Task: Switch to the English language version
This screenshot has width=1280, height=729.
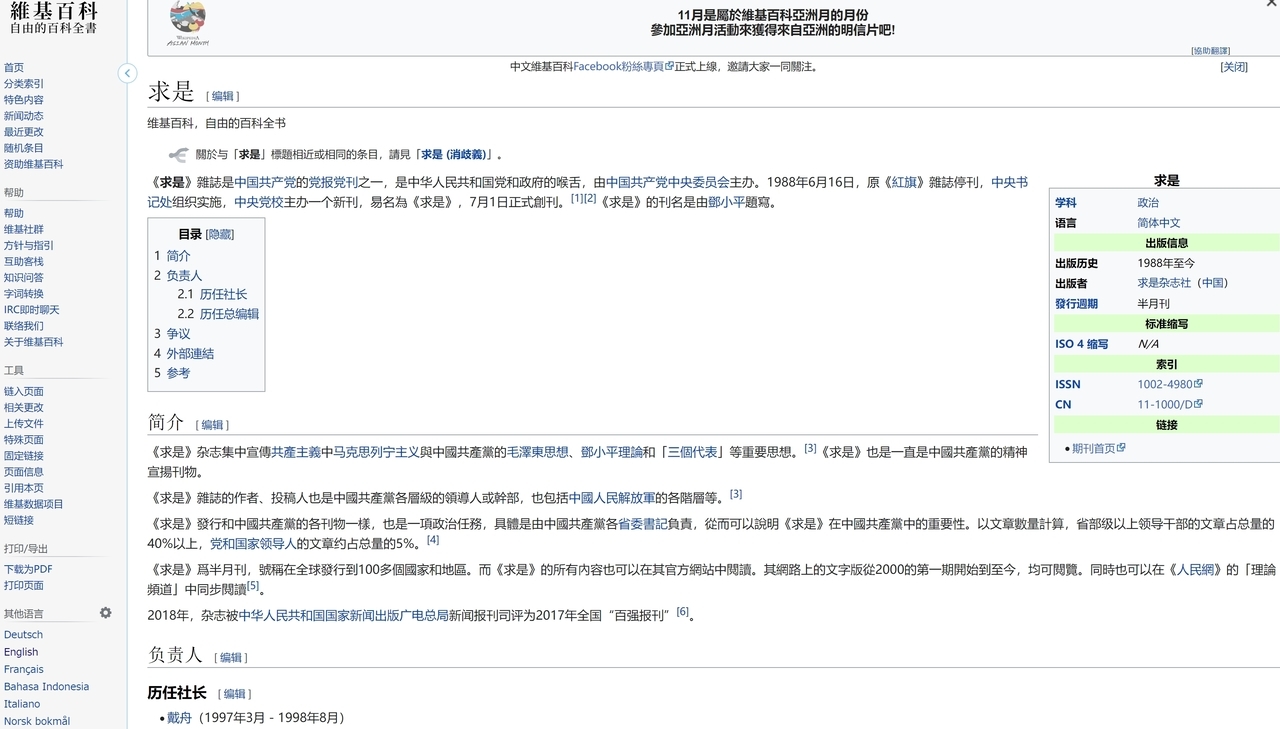Action: pyautogui.click(x=21, y=652)
